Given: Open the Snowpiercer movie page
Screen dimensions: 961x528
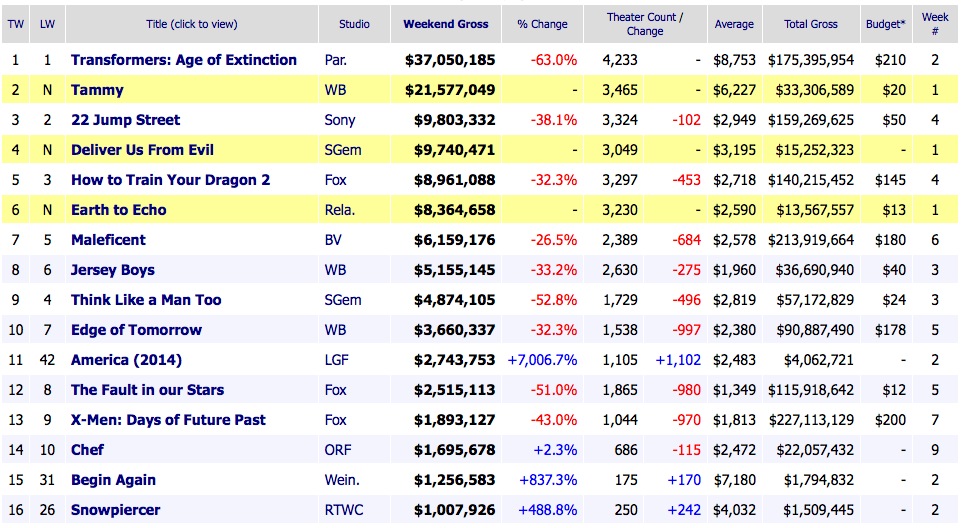Looking at the screenshot, I should pyautogui.click(x=115, y=510).
